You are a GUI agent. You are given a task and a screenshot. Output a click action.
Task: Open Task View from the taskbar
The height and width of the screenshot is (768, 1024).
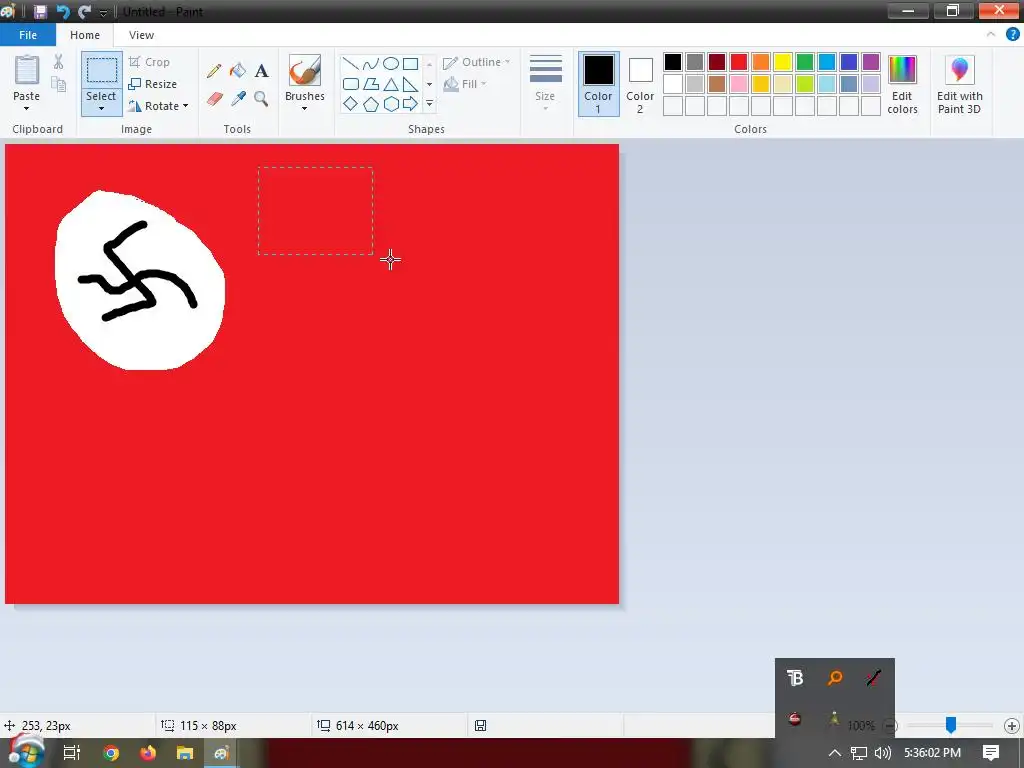click(x=72, y=753)
